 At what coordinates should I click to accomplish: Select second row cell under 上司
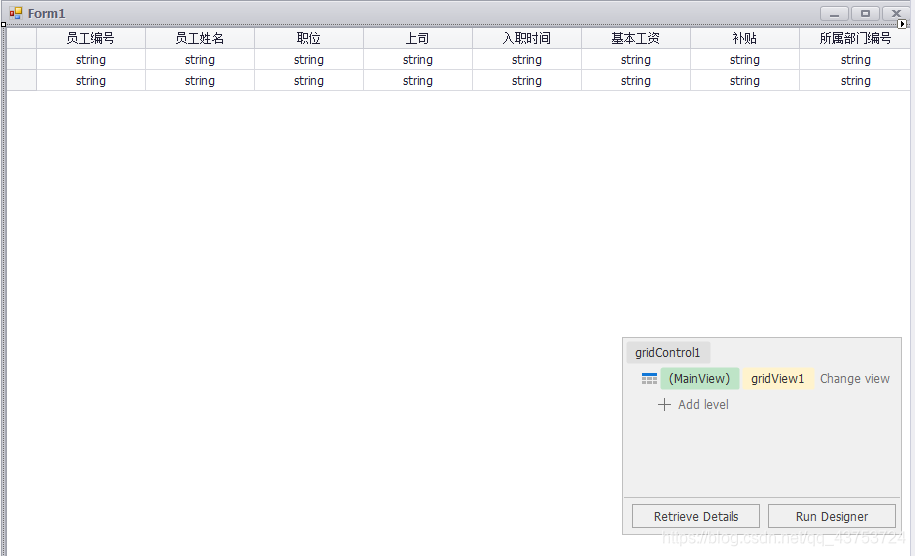tap(418, 81)
